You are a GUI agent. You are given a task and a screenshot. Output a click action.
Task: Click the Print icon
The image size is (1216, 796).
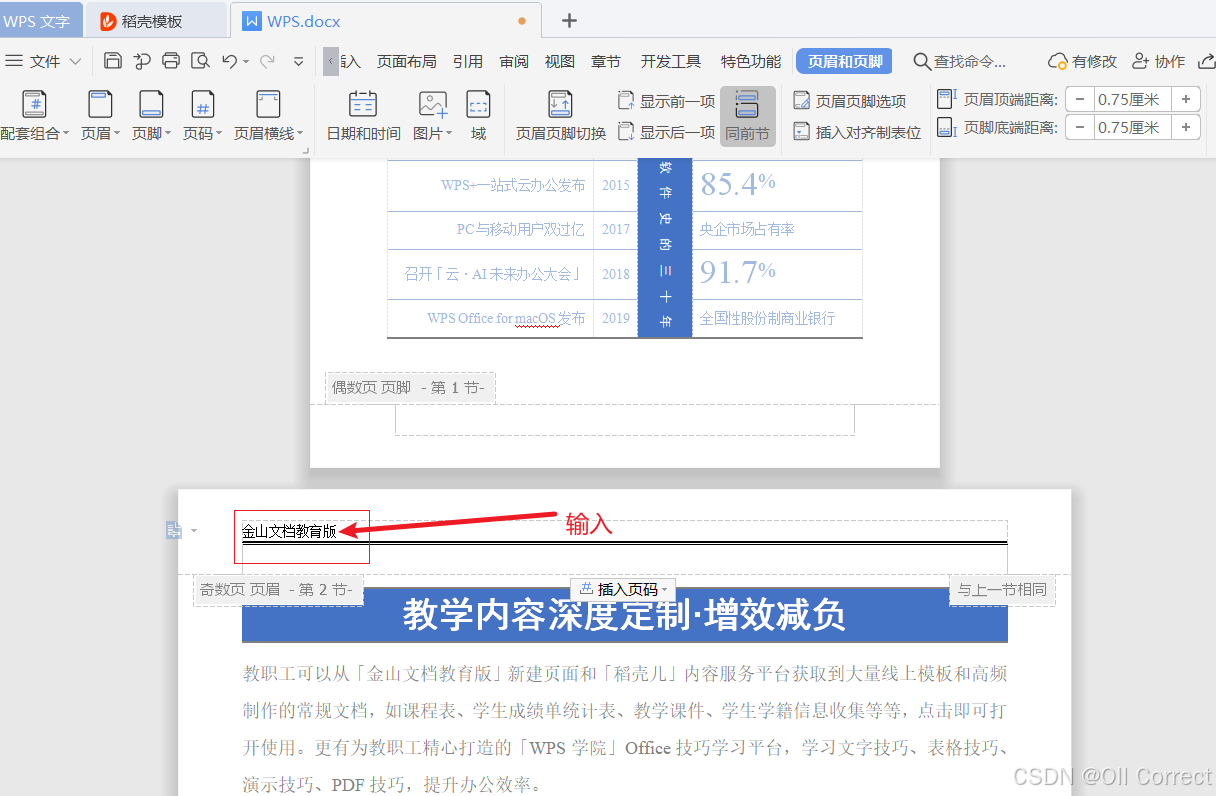pyautogui.click(x=171, y=61)
